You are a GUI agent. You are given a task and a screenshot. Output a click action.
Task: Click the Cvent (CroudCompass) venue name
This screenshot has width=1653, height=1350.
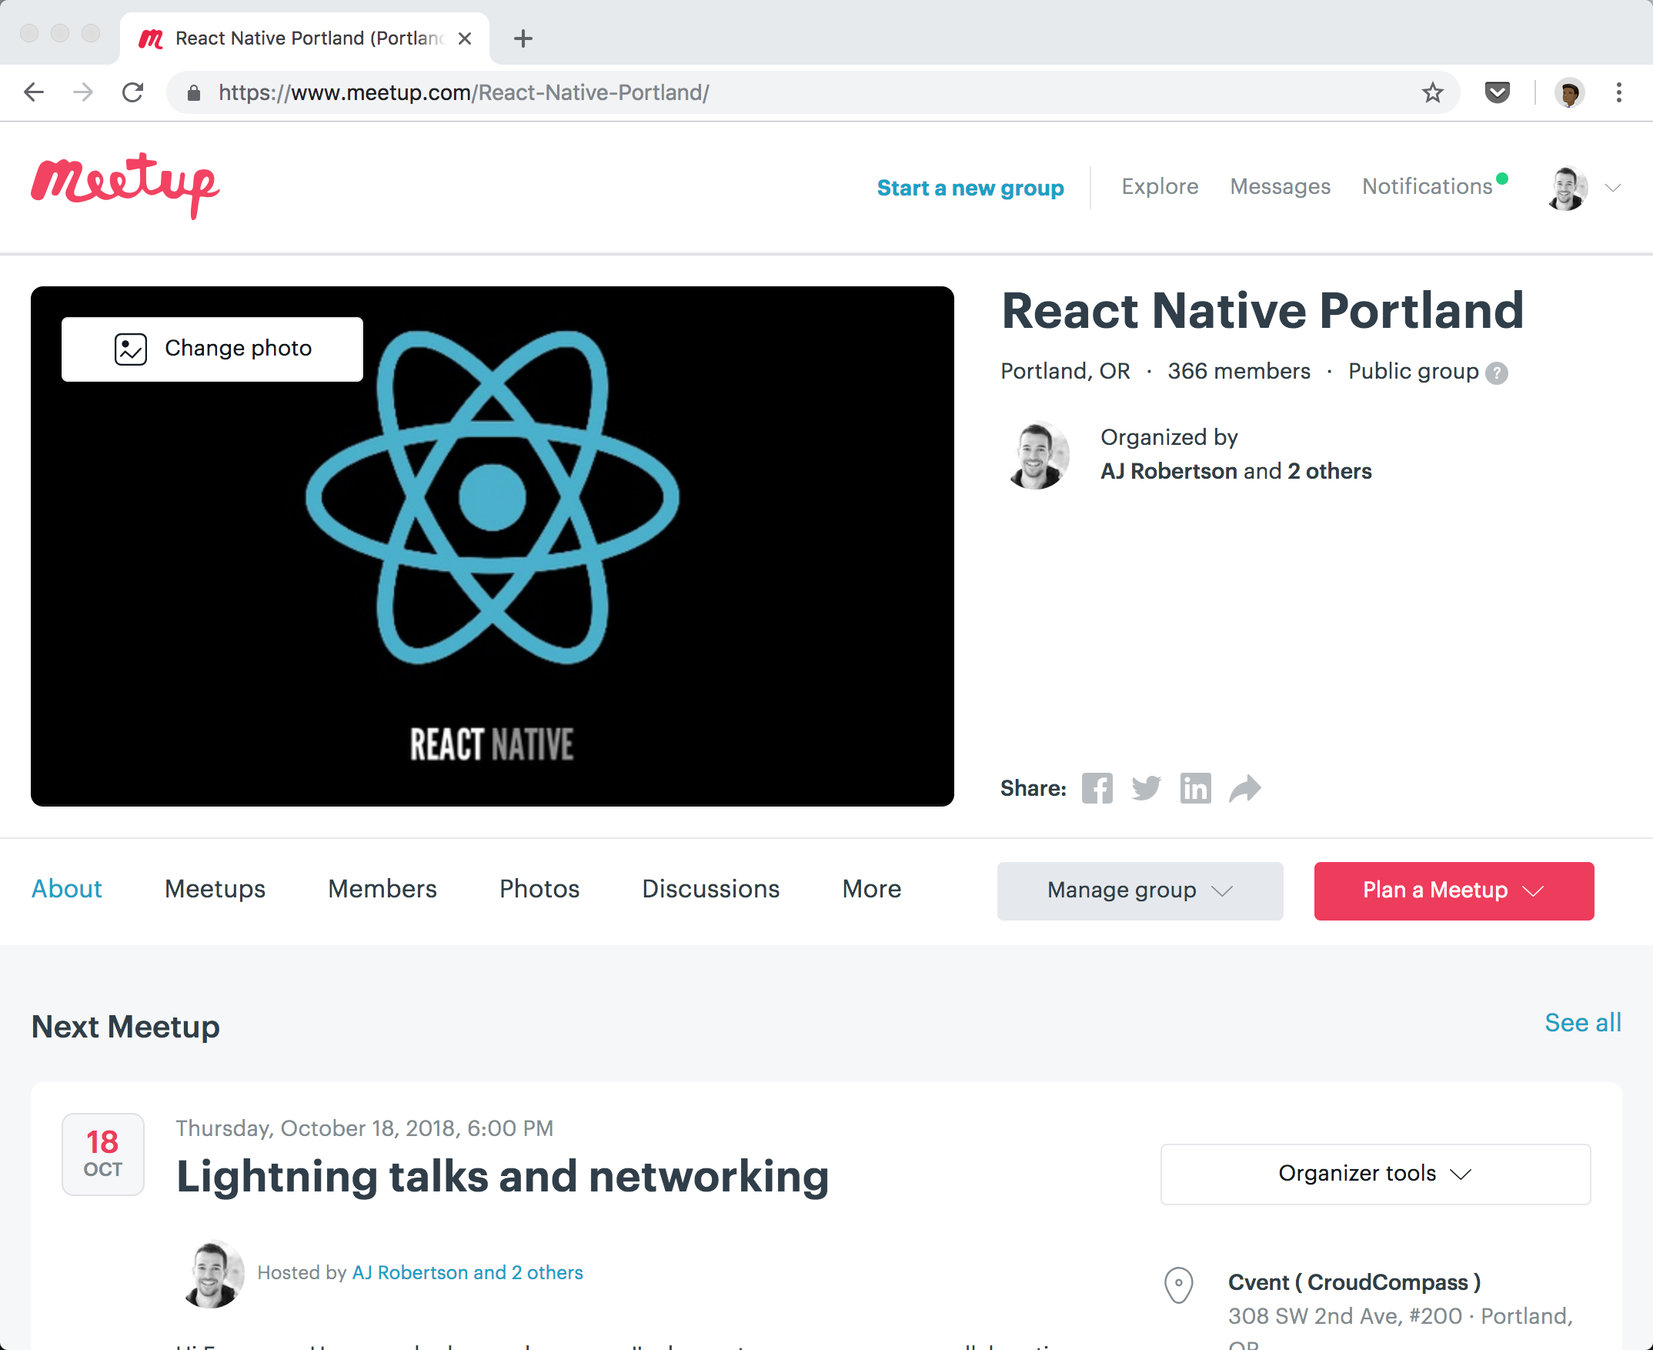click(1354, 1282)
